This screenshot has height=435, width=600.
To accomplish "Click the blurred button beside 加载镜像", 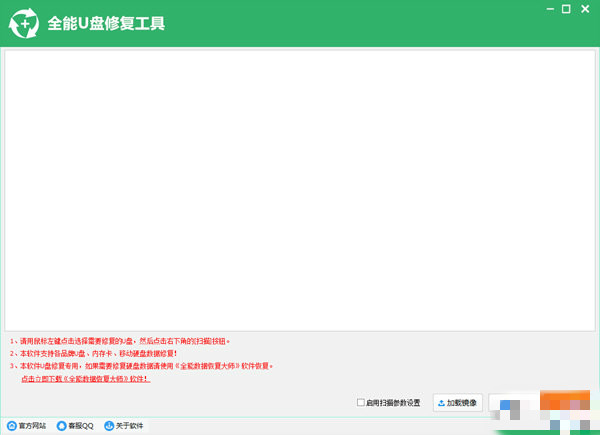I will [x=512, y=404].
